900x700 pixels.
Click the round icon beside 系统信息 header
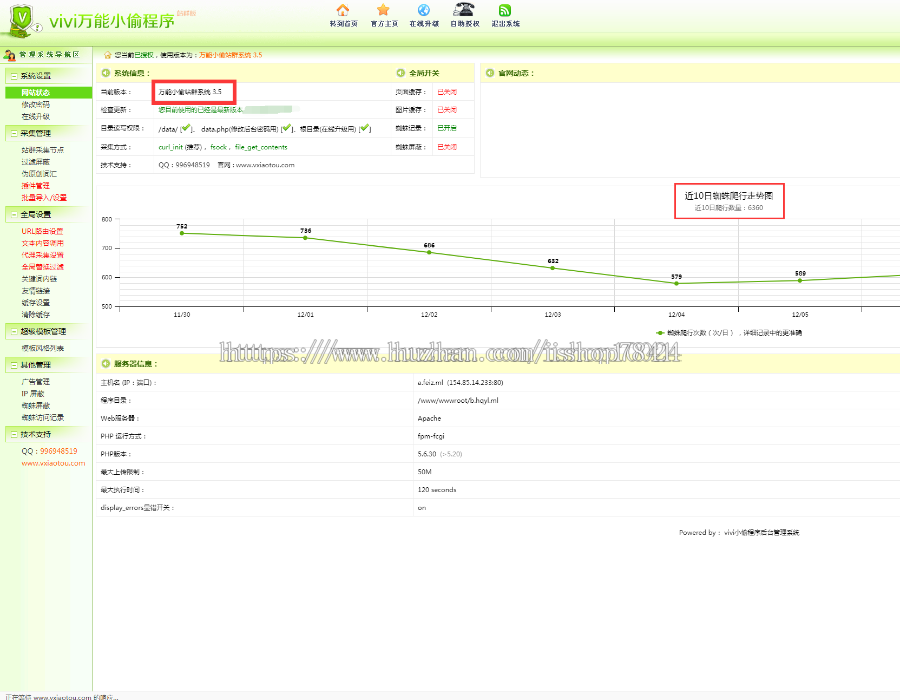(x=106, y=73)
